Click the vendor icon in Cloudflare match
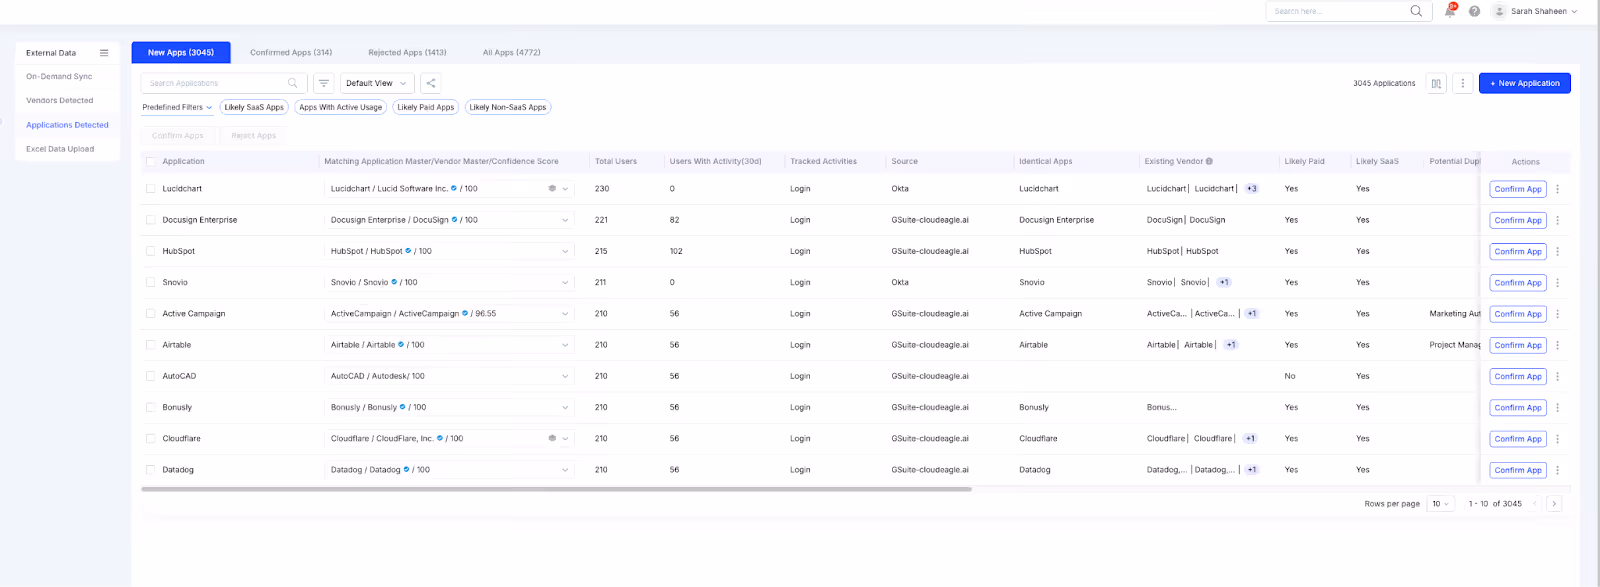 tap(552, 438)
